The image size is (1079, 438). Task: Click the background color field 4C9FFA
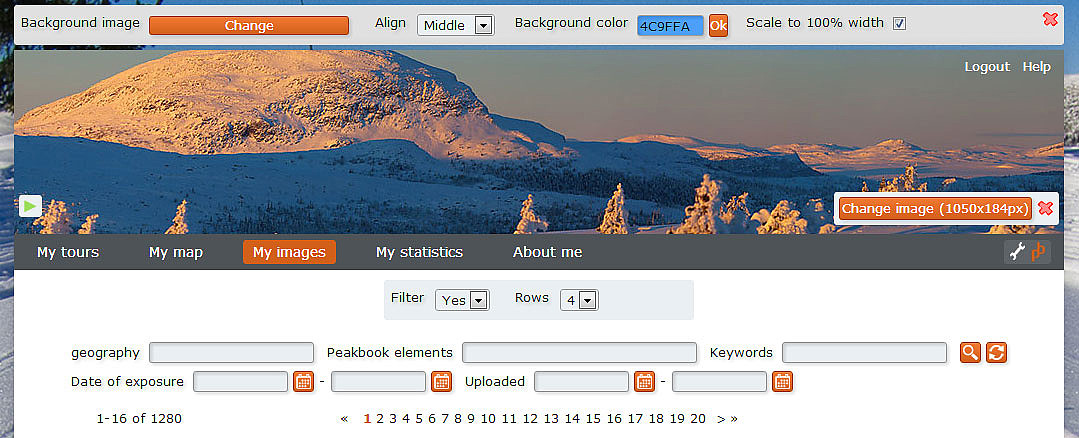point(670,26)
